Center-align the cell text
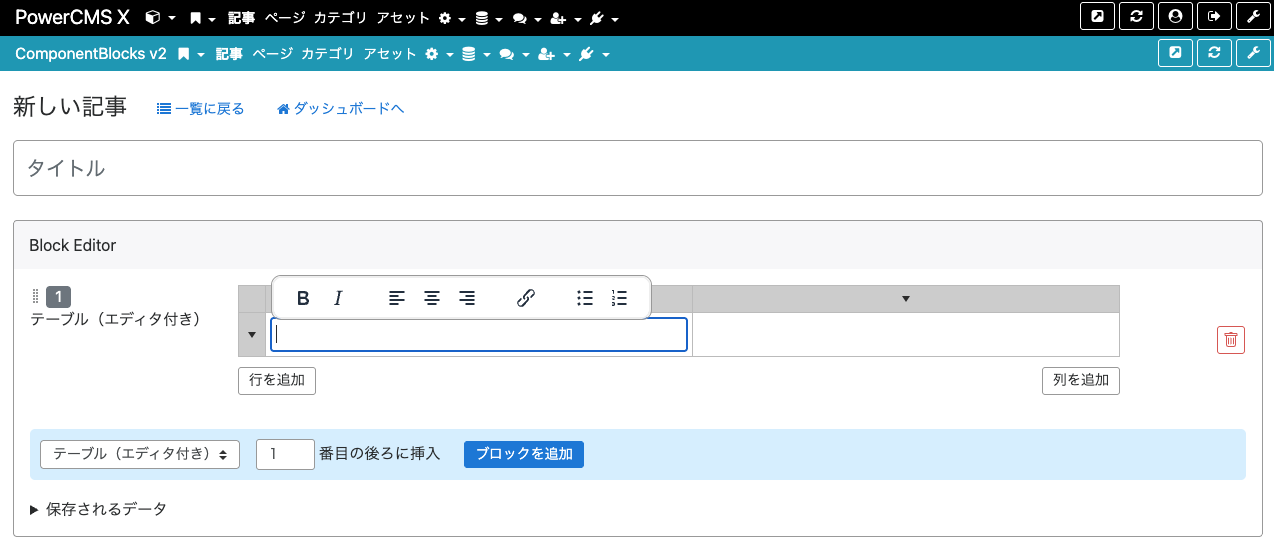This screenshot has width=1274, height=544. click(x=432, y=298)
